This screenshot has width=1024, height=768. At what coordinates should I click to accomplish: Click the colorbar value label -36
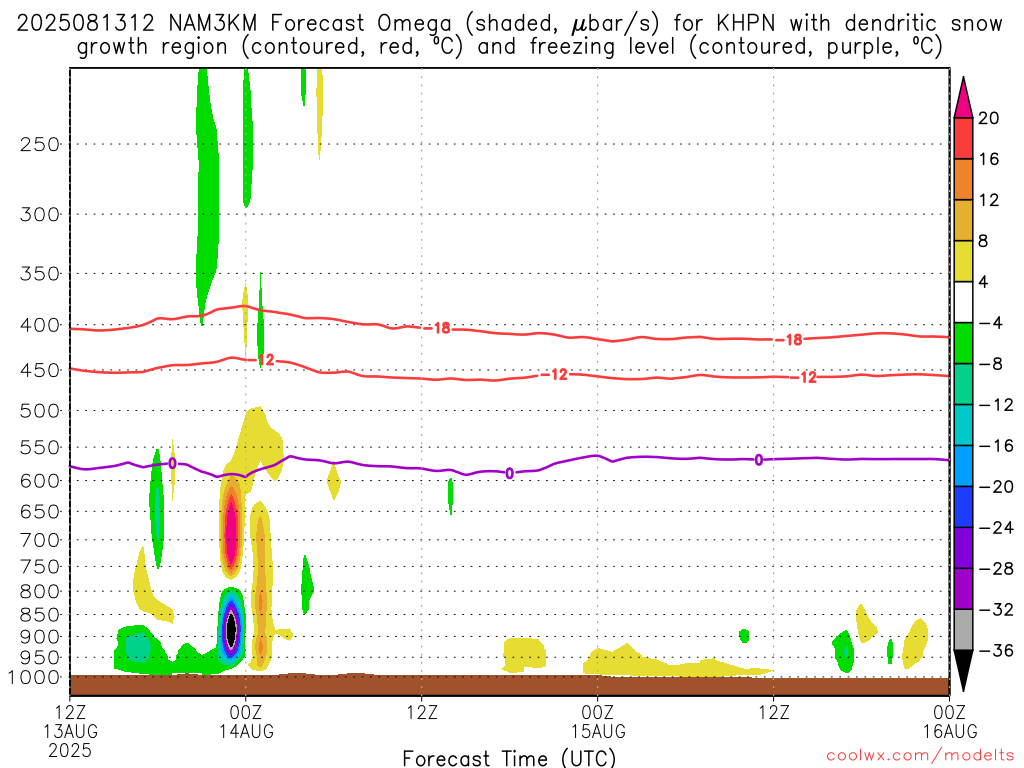point(996,650)
